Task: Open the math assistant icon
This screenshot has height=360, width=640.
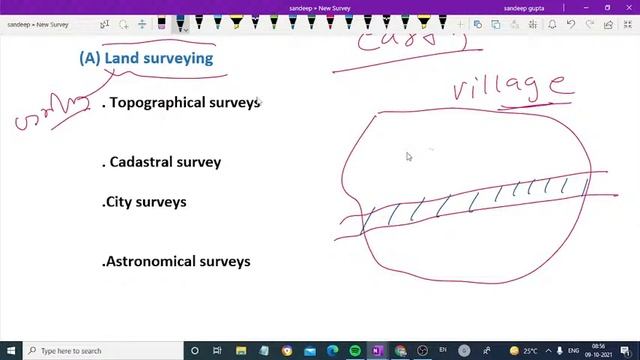Action: pyautogui.click(x=533, y=24)
